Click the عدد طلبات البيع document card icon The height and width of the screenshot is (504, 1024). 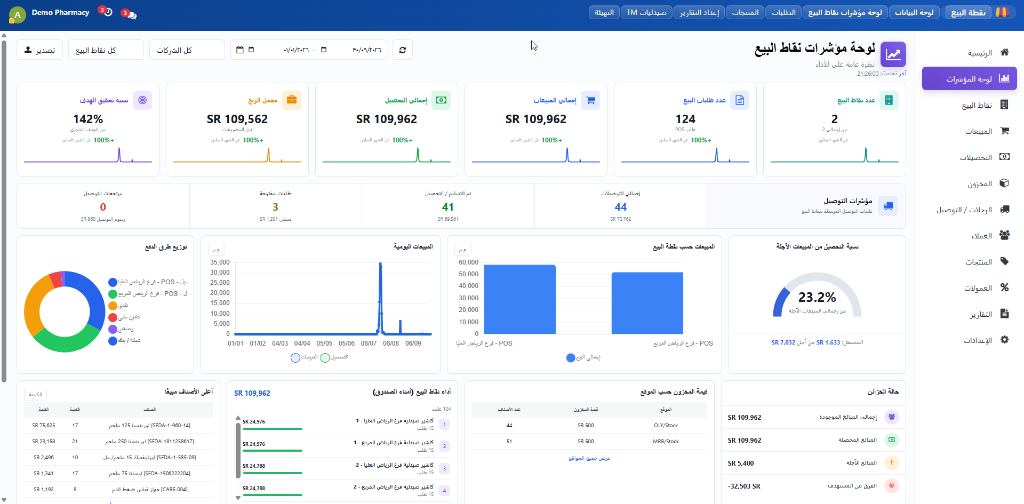coord(739,100)
